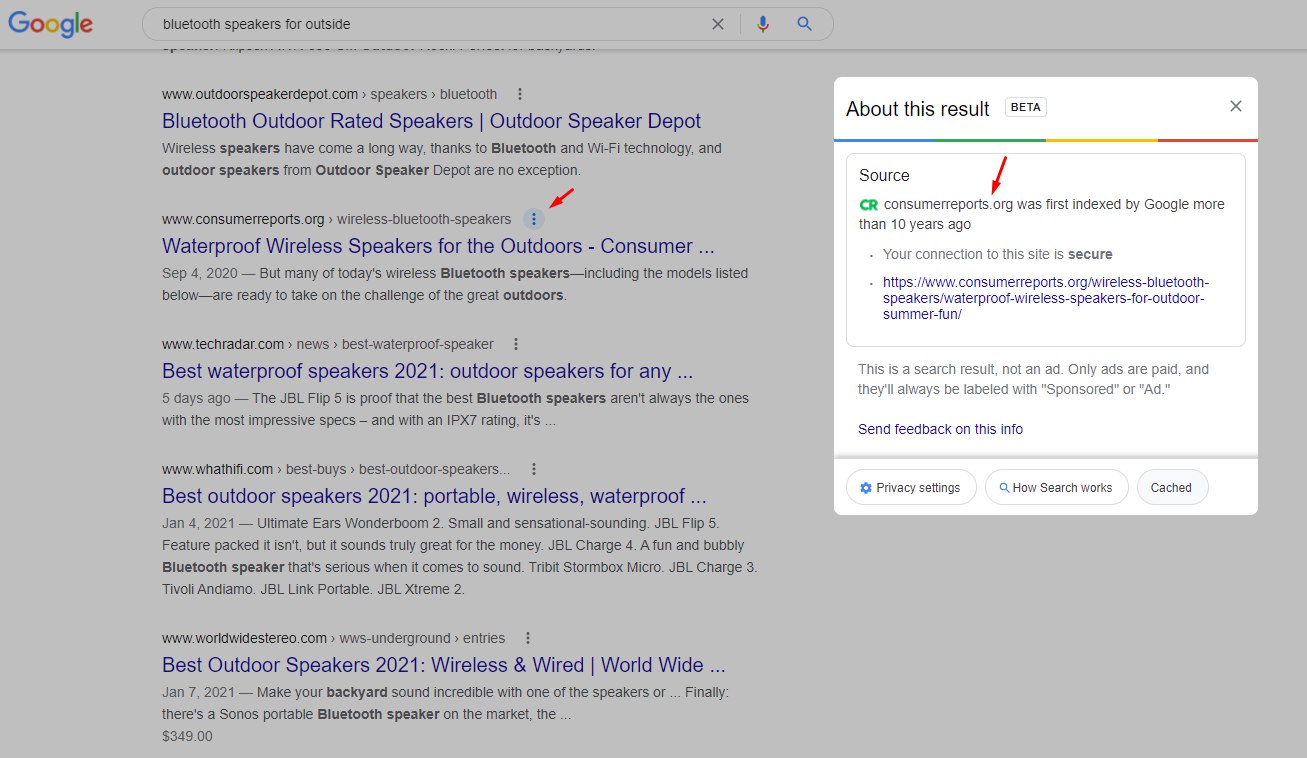Screen dimensions: 1307x758
Task: Click the Source heading in panel
Action: pyautogui.click(x=884, y=175)
